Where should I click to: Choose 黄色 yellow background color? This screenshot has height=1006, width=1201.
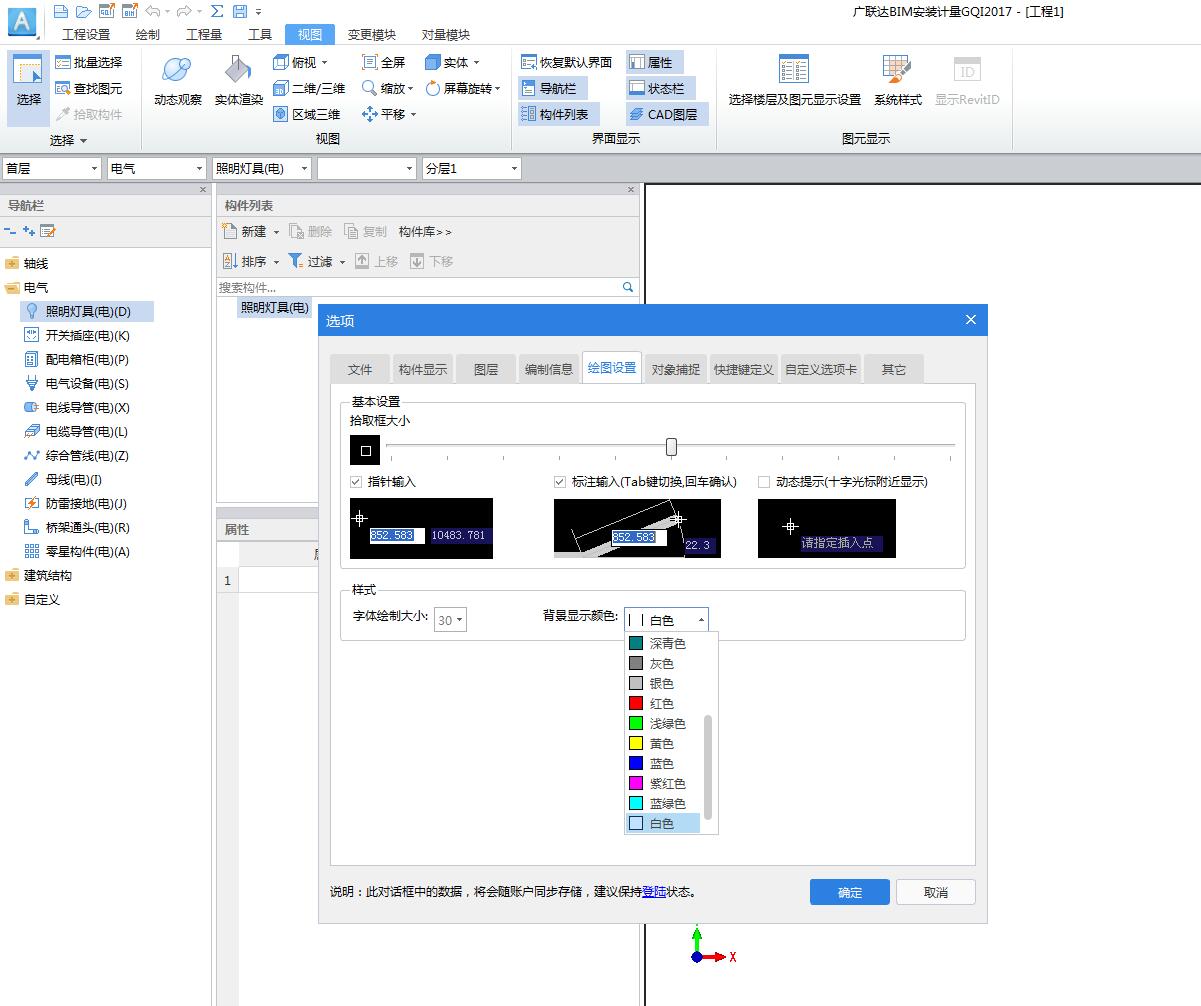tap(662, 743)
